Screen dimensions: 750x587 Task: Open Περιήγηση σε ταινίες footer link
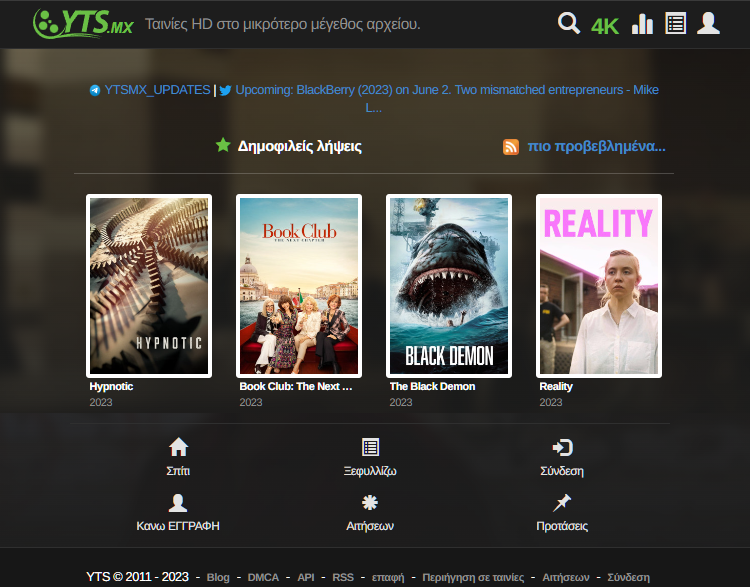[473, 577]
